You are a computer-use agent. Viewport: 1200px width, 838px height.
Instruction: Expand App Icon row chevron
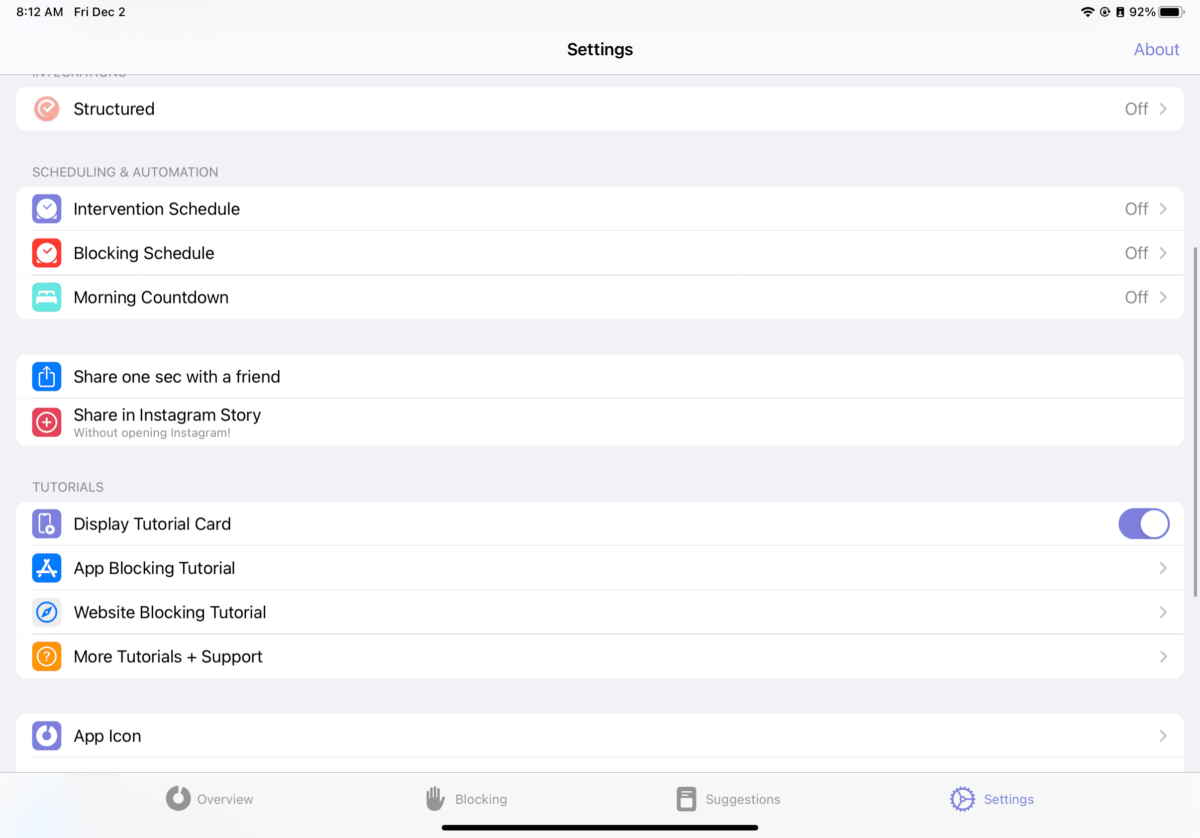click(x=1163, y=736)
